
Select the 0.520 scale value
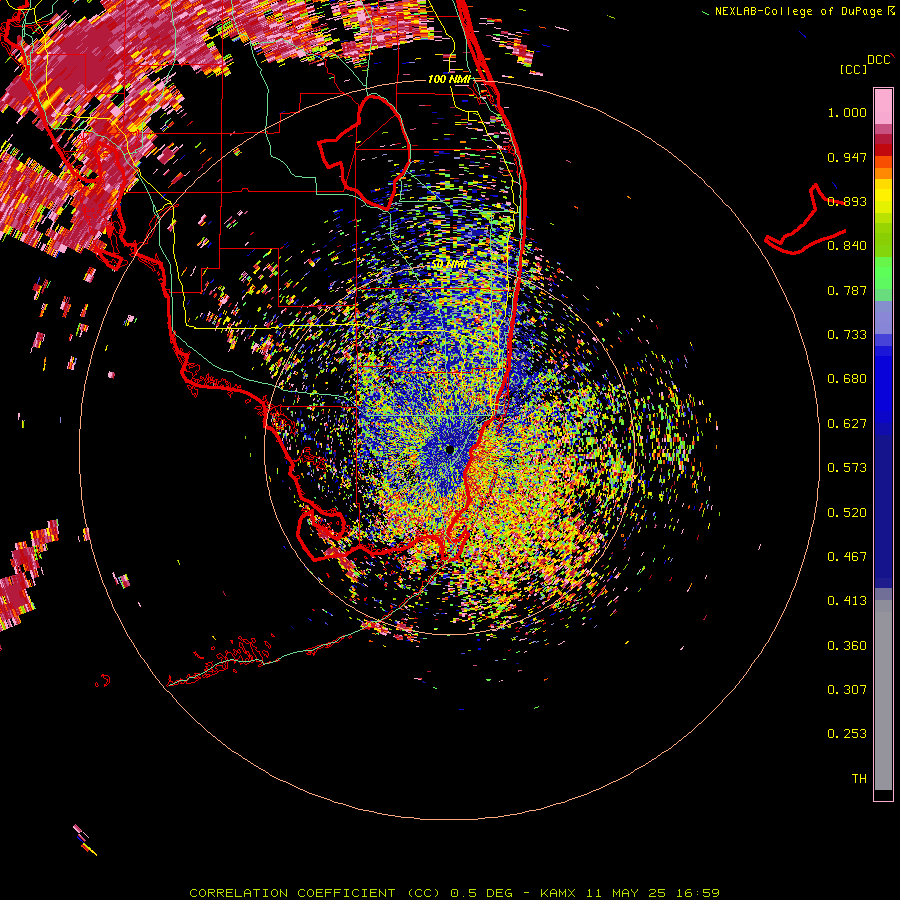[x=847, y=513]
